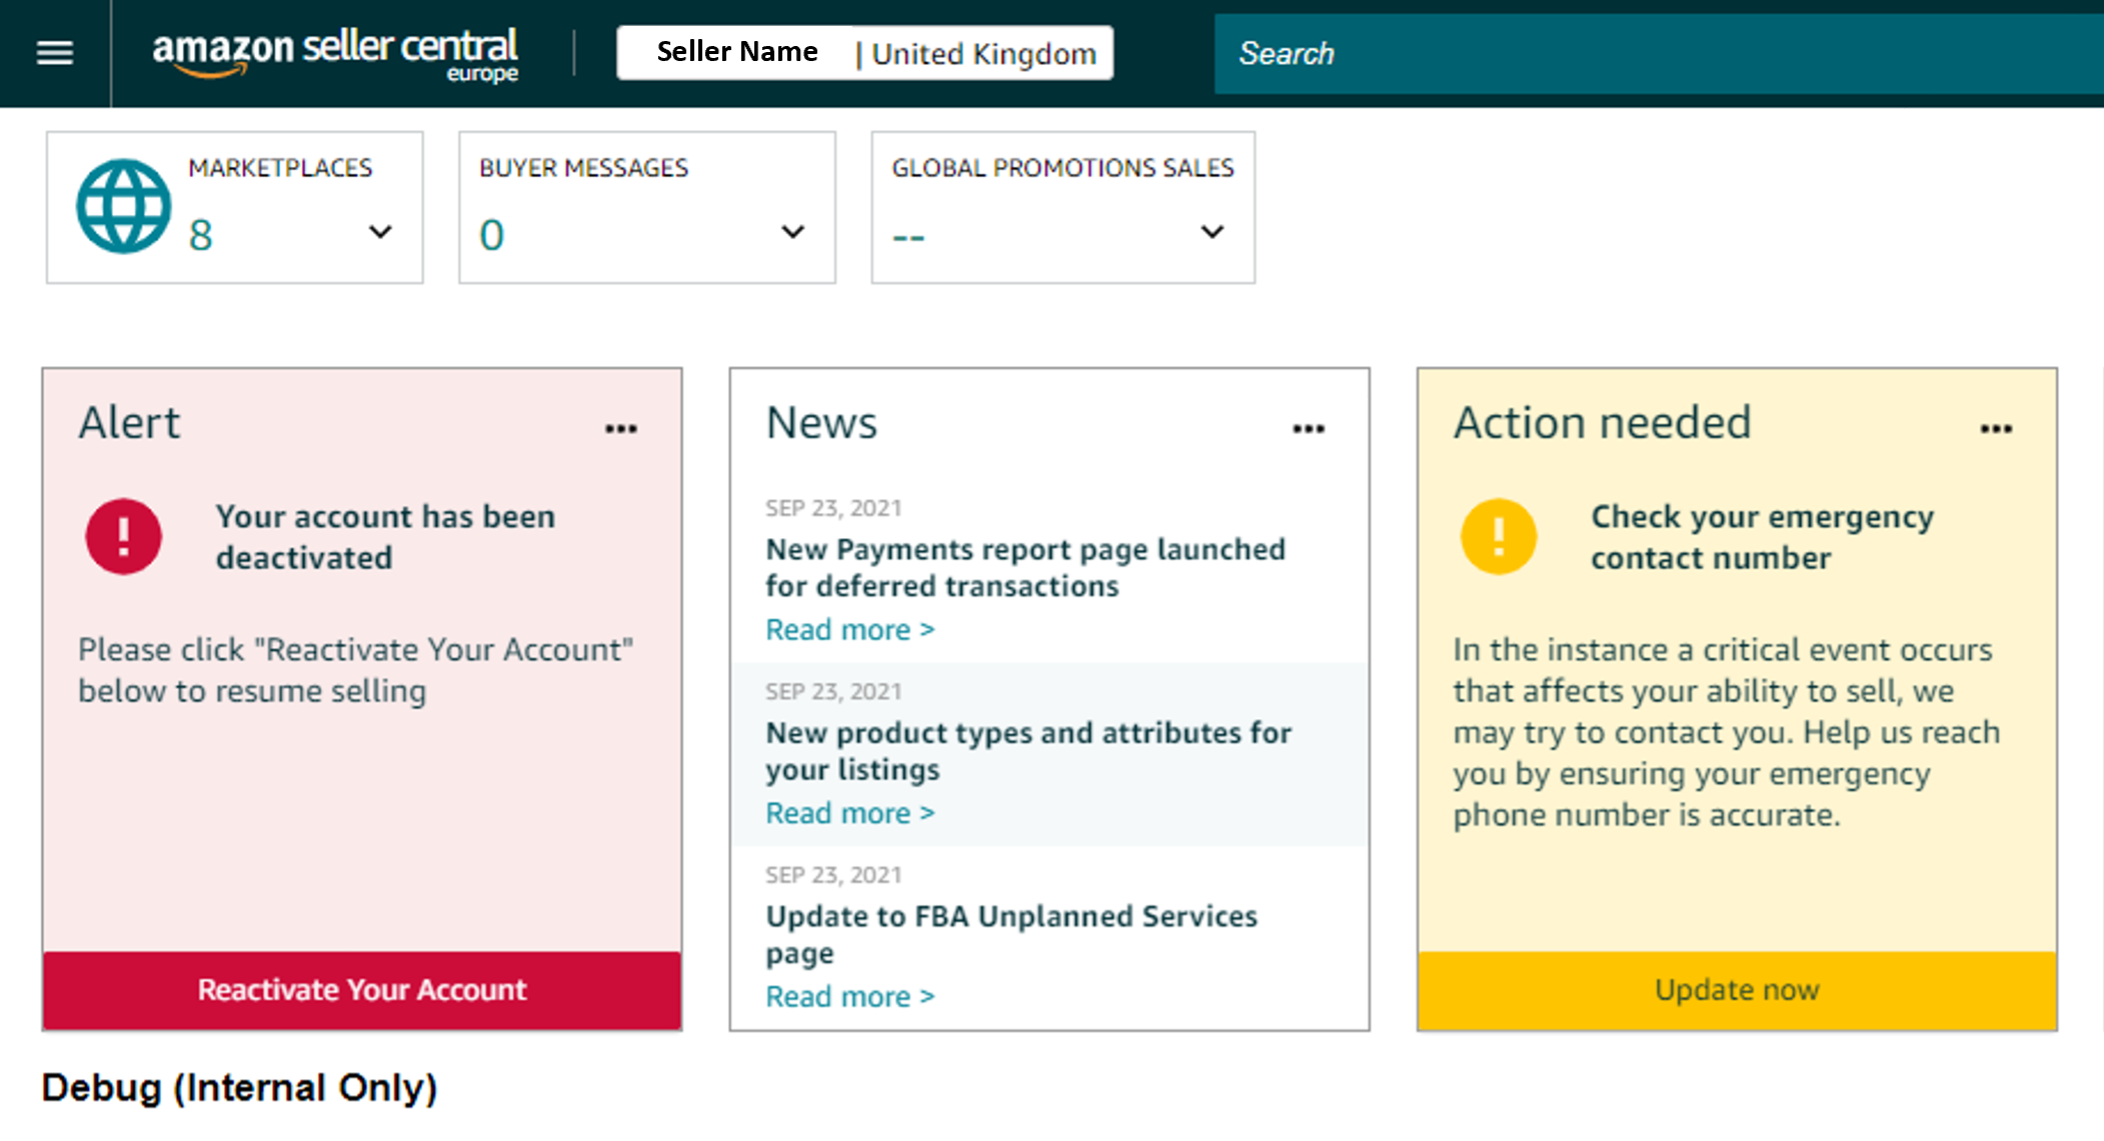Open the New Payments report headline
Viewport: 2104px width, 1141px height.
pyautogui.click(x=1025, y=567)
